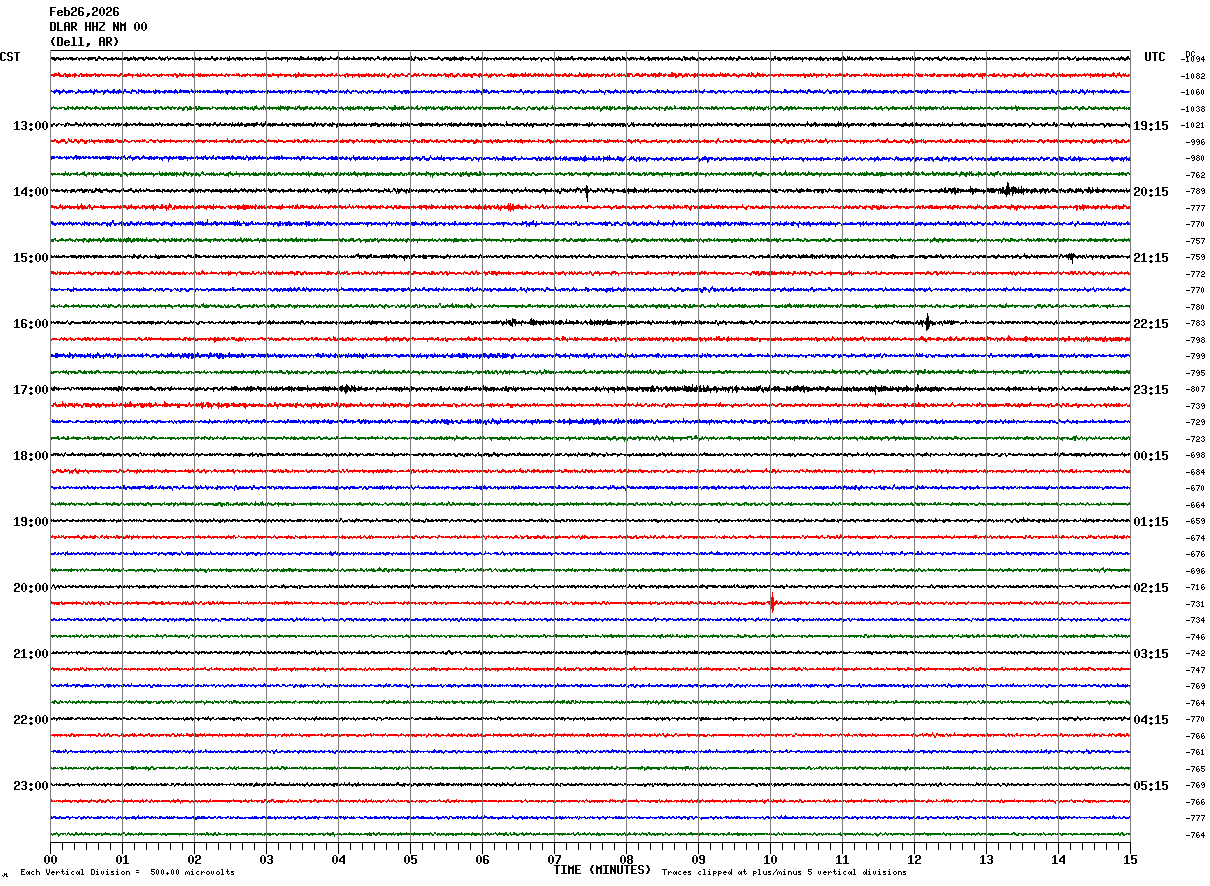This screenshot has height=886, width=1210.
Task: Select the 15:00 CST row label
Action: (31, 258)
